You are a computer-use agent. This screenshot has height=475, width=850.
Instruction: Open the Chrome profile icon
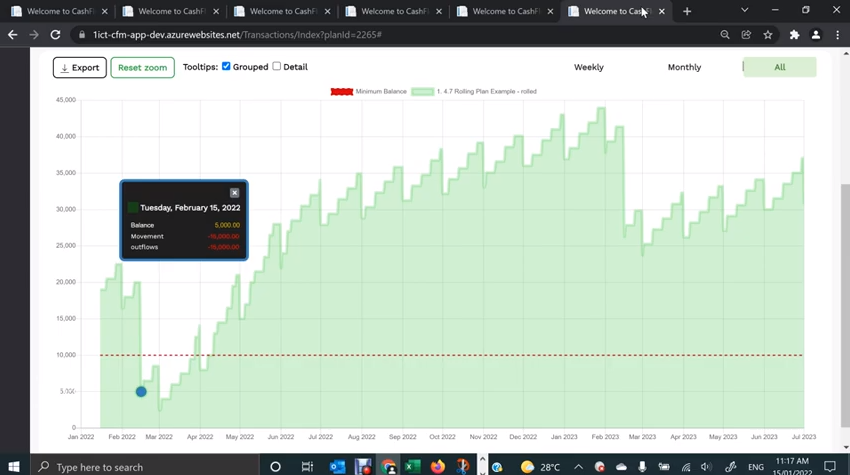815,35
